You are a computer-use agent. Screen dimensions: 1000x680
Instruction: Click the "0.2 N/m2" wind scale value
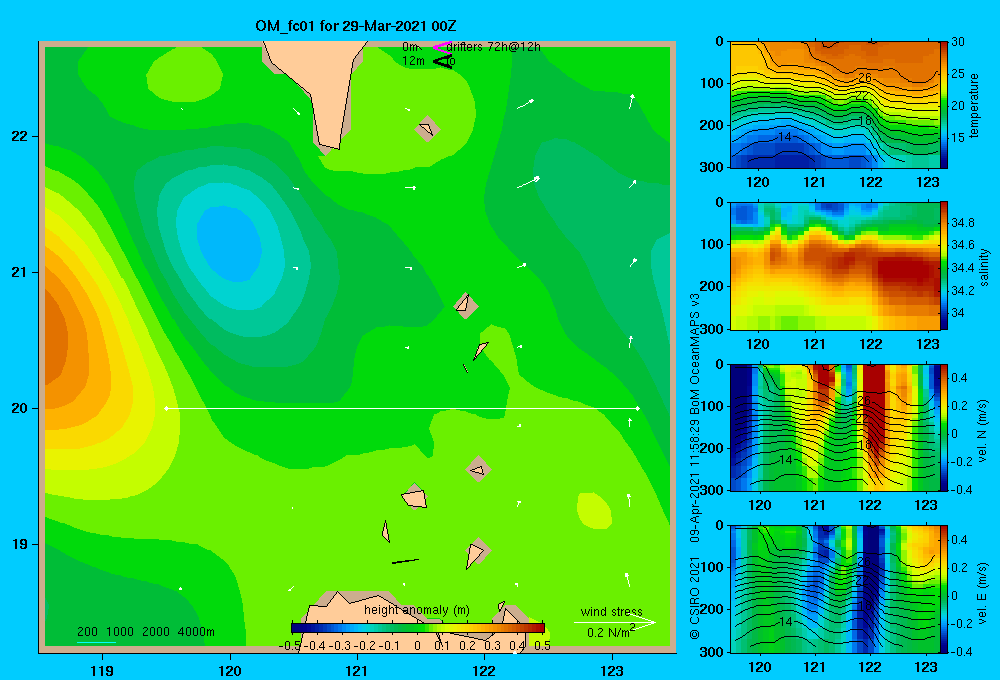pyautogui.click(x=610, y=632)
